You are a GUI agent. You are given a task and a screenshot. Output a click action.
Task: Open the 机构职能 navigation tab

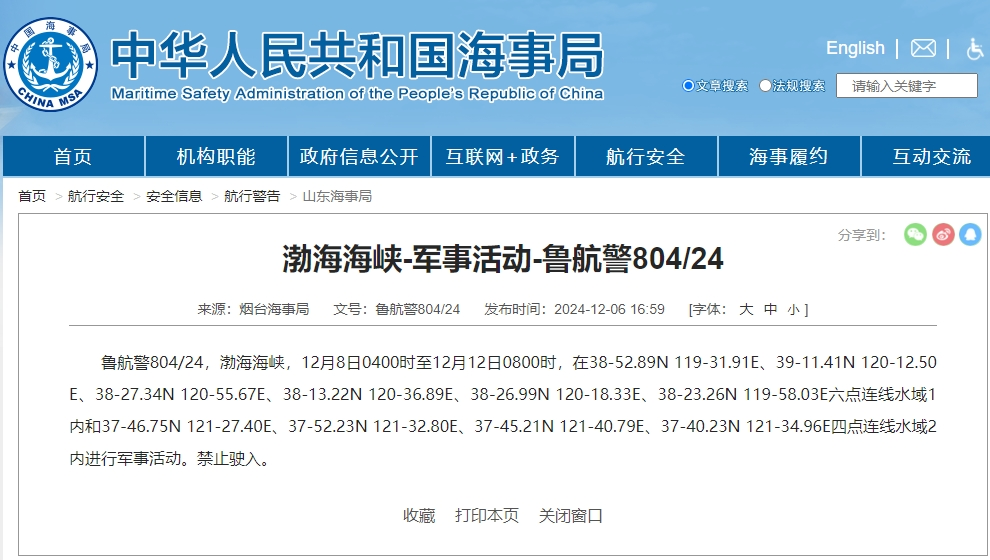(216, 156)
